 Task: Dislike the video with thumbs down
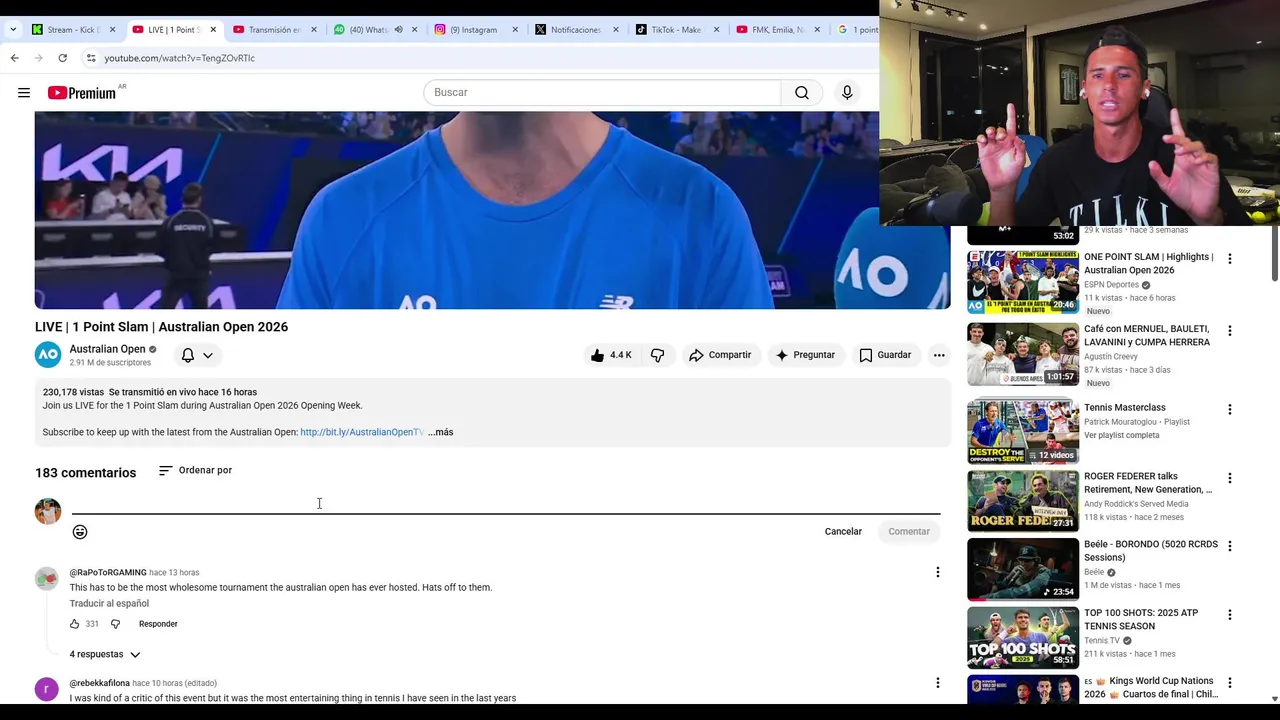point(657,355)
